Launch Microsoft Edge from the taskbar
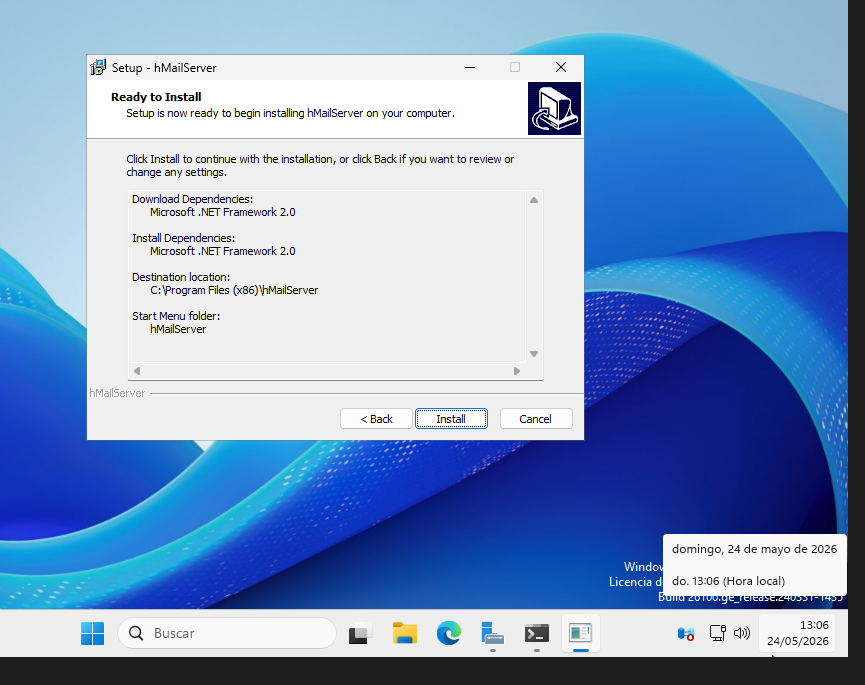This screenshot has width=865, height=685. tap(448, 633)
